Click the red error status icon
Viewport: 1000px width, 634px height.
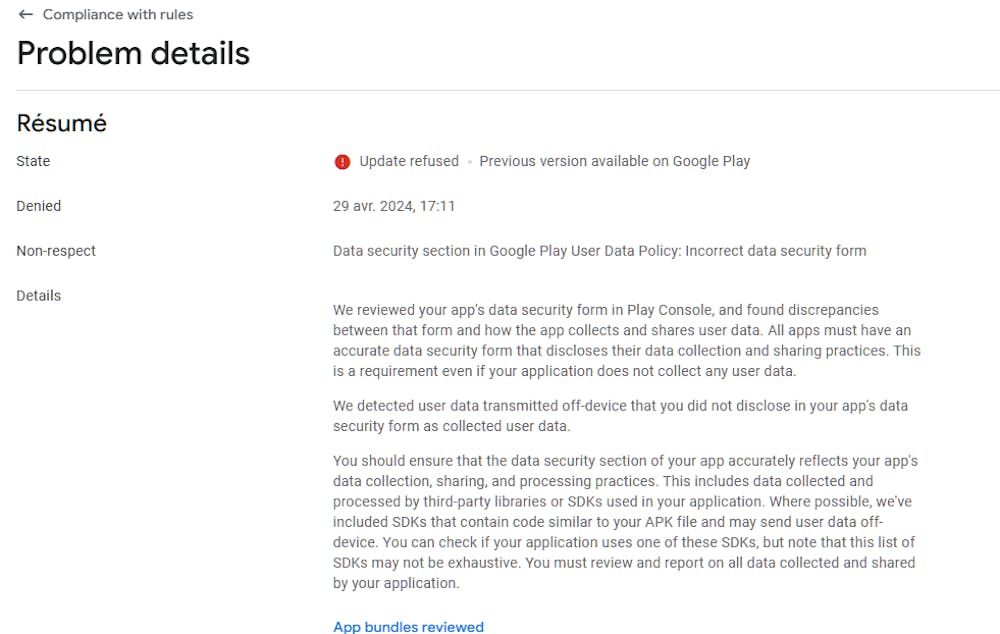tap(342, 162)
